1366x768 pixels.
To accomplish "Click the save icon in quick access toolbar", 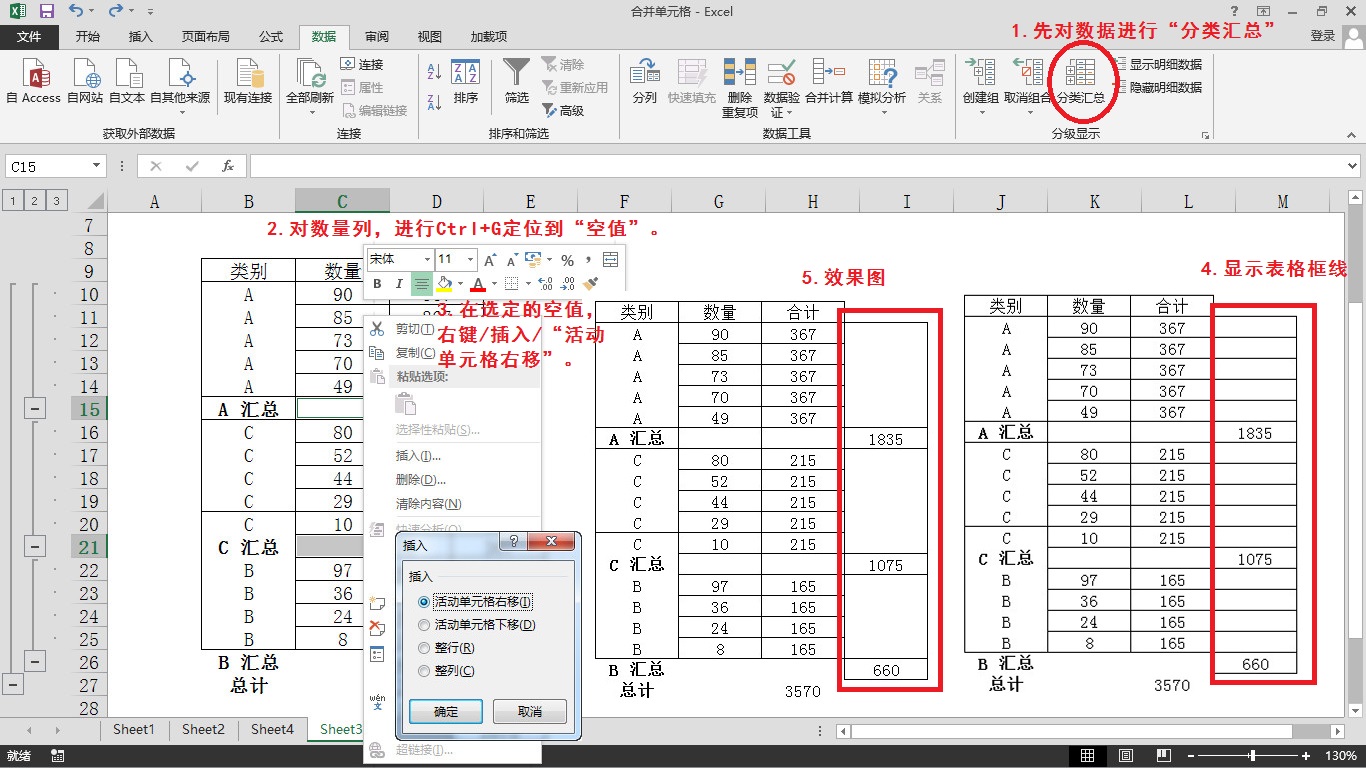I will [46, 12].
